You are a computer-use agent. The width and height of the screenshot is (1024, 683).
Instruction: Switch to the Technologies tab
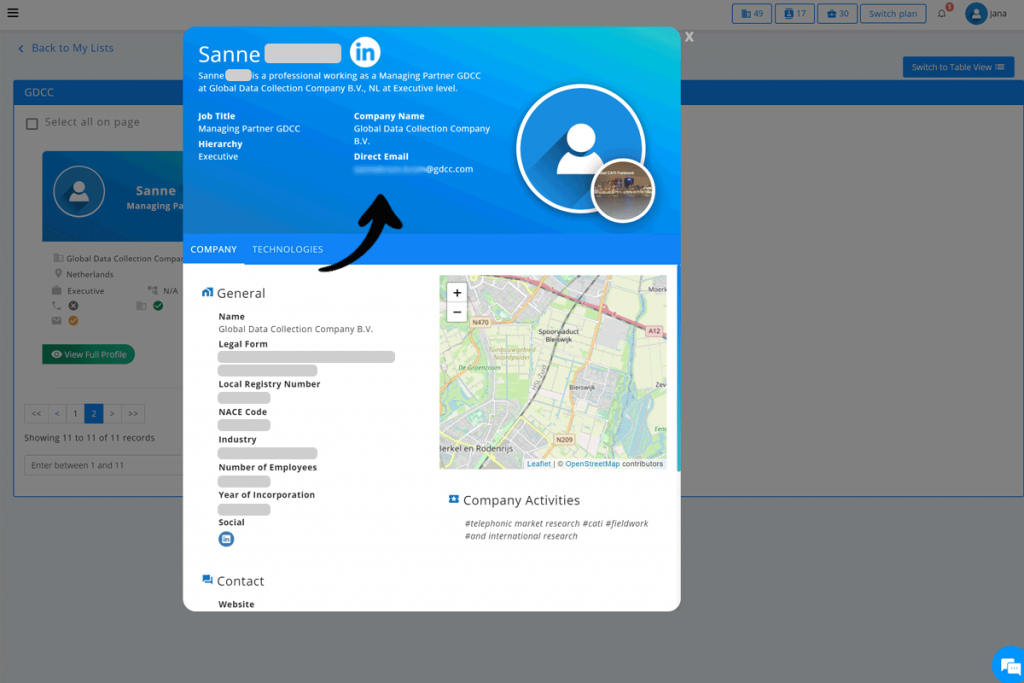point(287,249)
